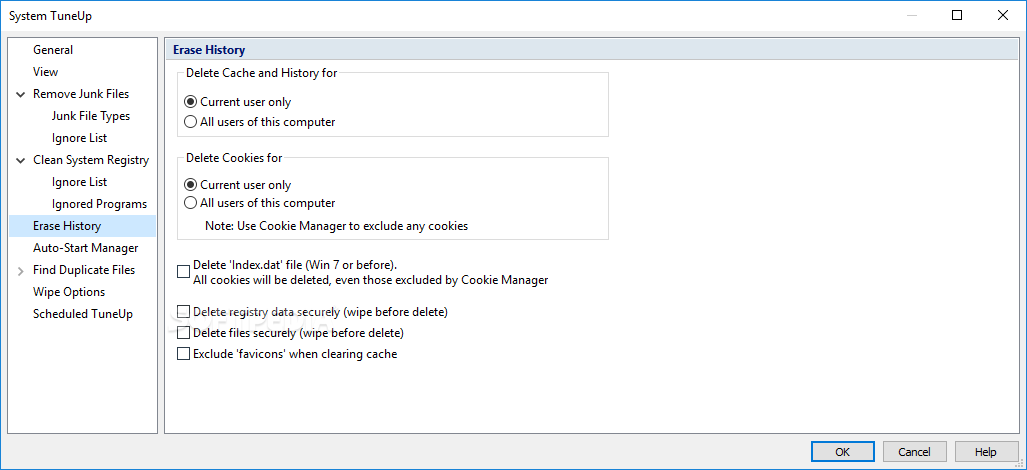This screenshot has width=1027, height=470.
Task: Enable Exclude 'favicons' when clearing cache
Action: point(183,354)
